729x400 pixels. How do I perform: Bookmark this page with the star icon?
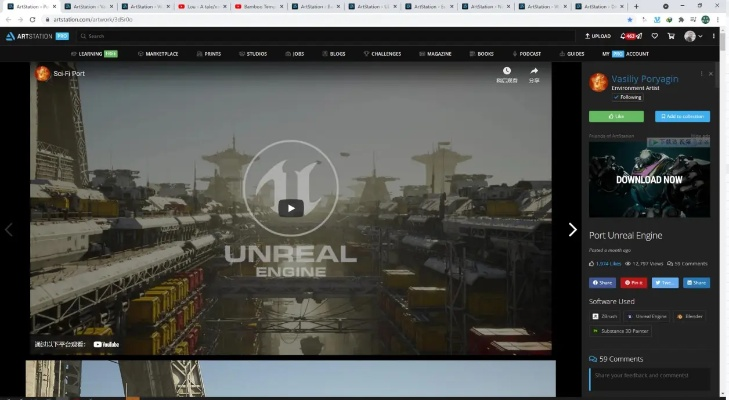point(630,20)
